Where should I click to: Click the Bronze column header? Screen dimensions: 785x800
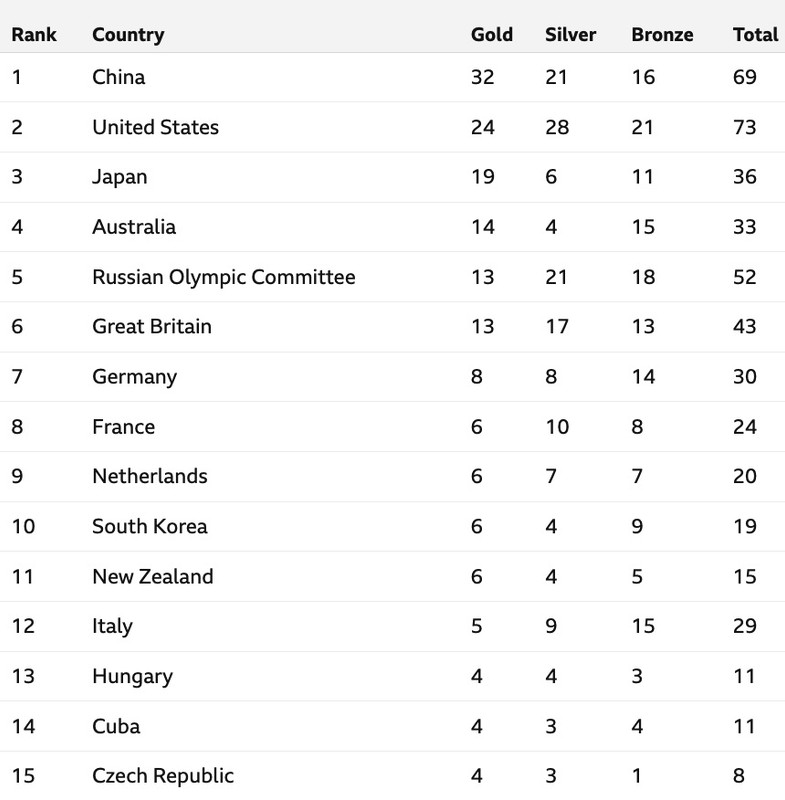pos(662,35)
